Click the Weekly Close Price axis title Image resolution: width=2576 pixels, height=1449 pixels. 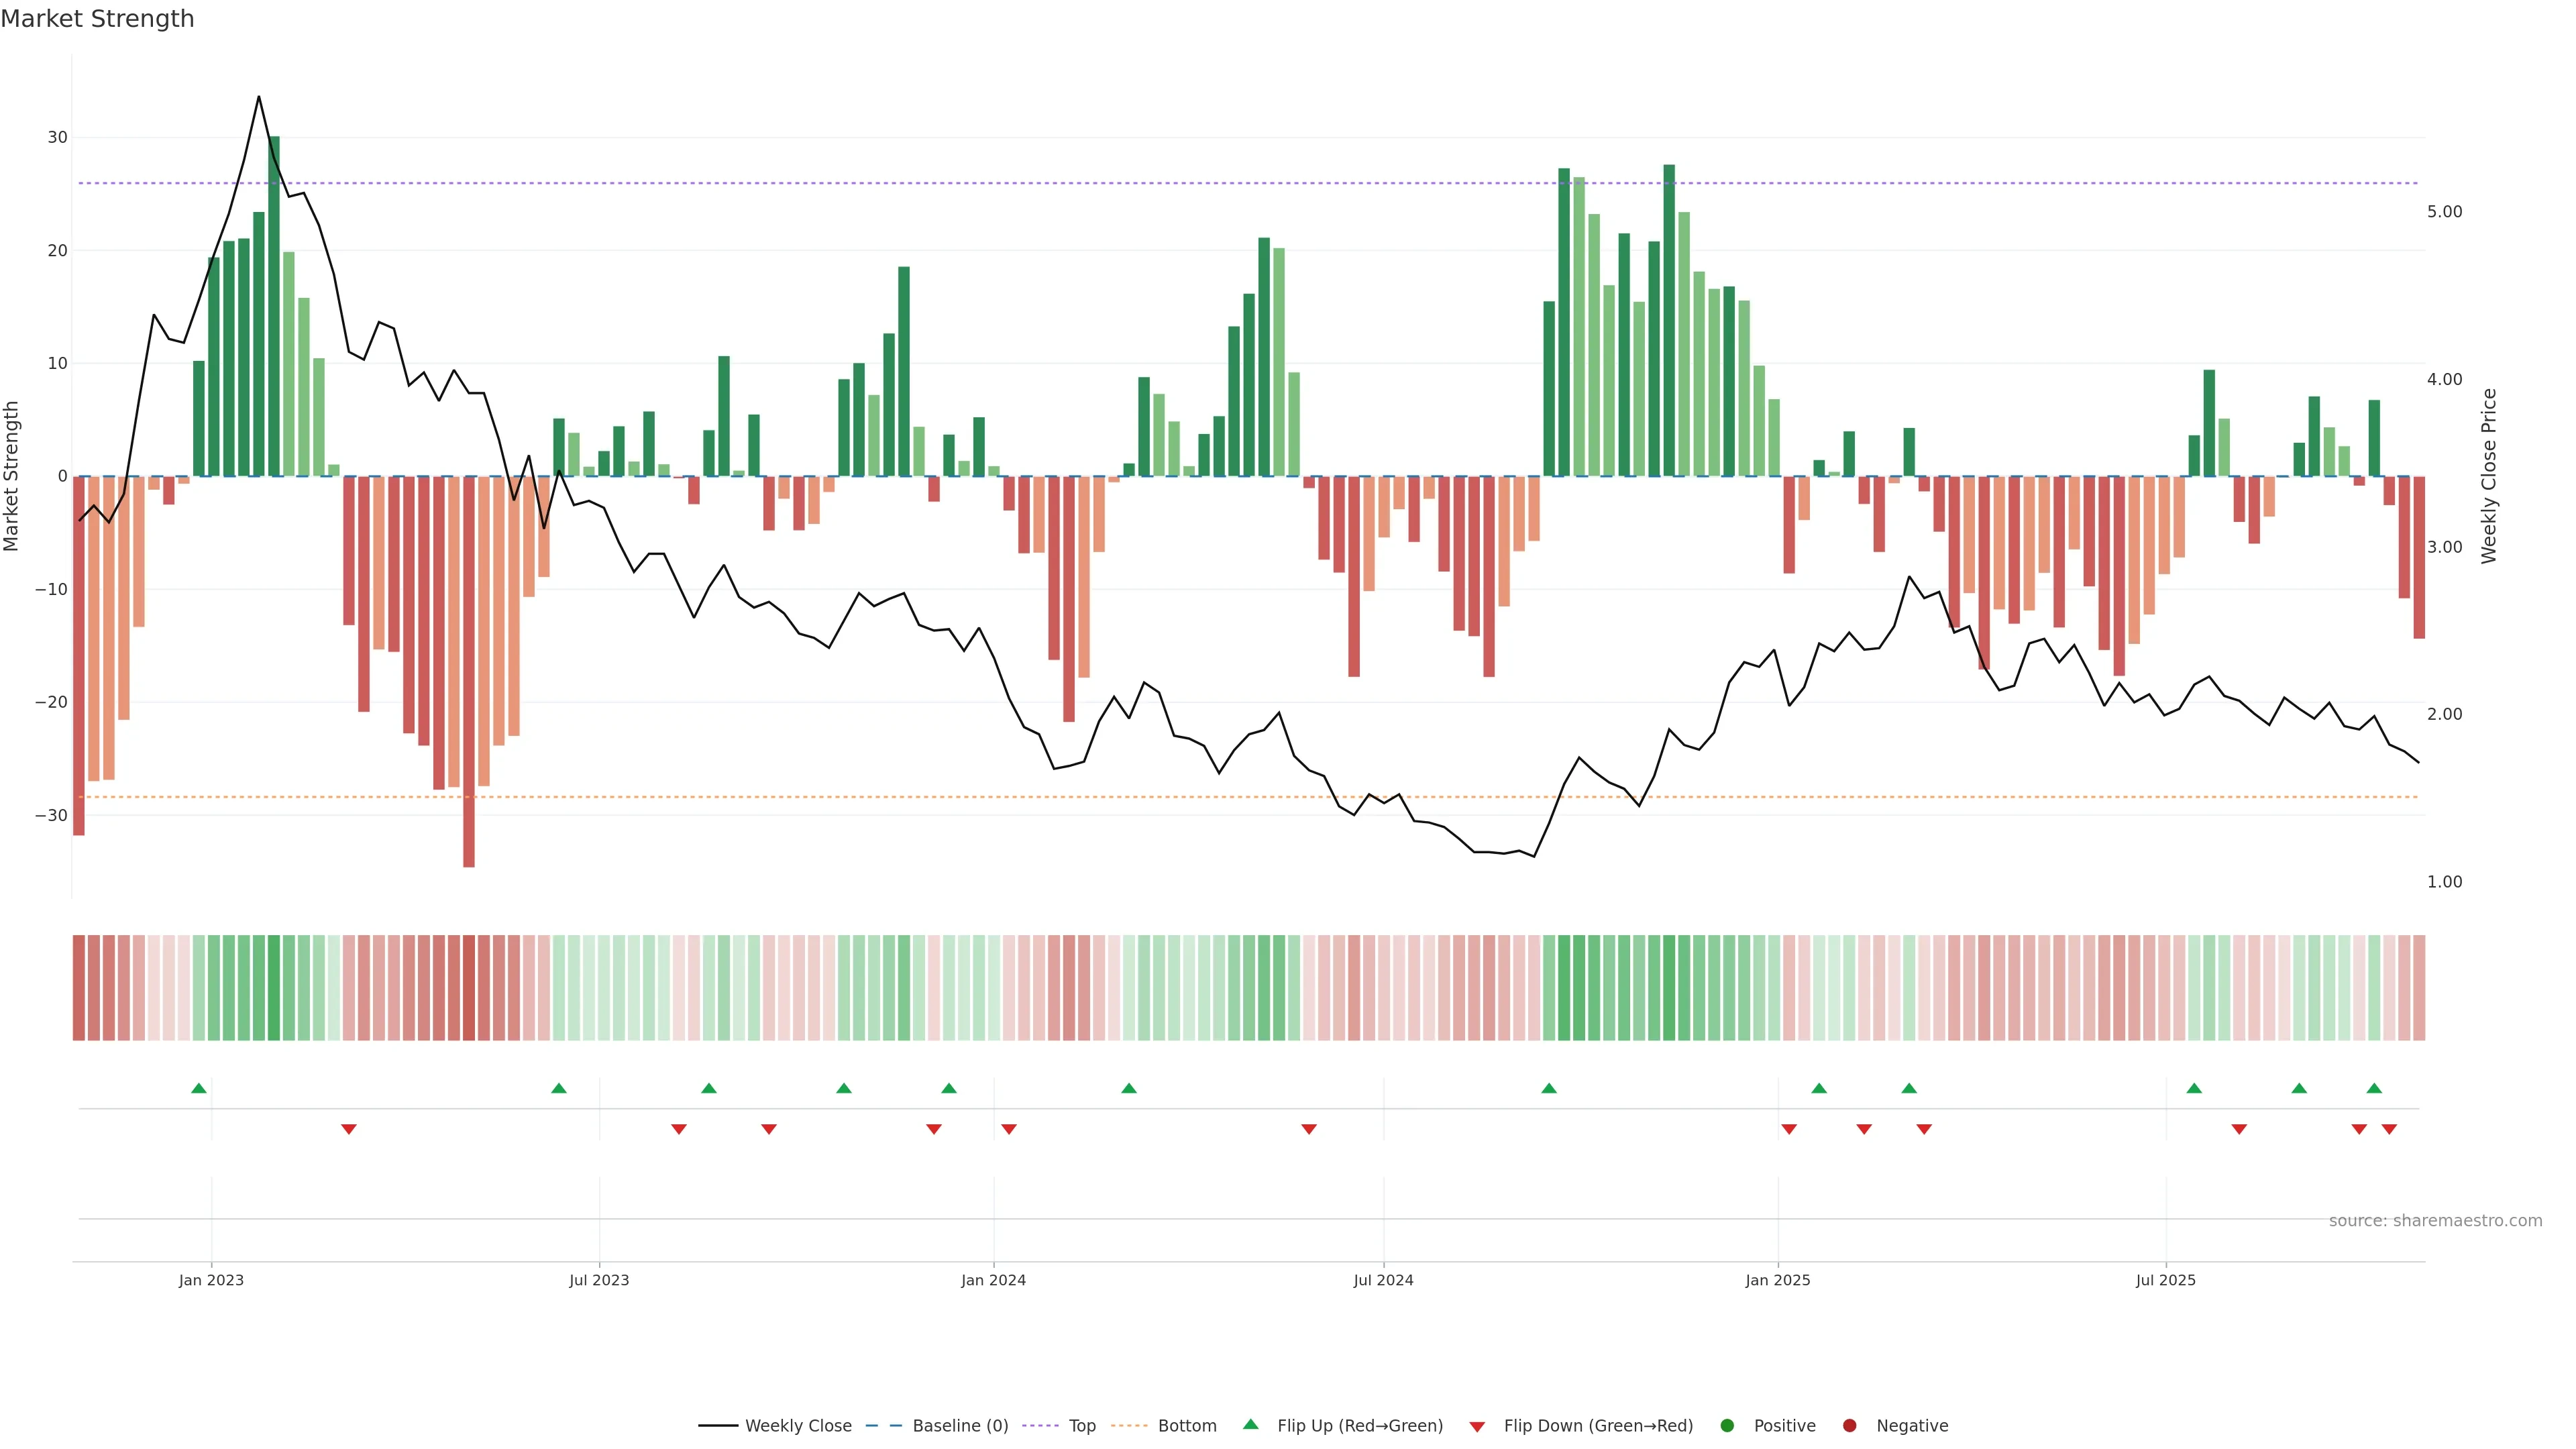[x=2489, y=476]
